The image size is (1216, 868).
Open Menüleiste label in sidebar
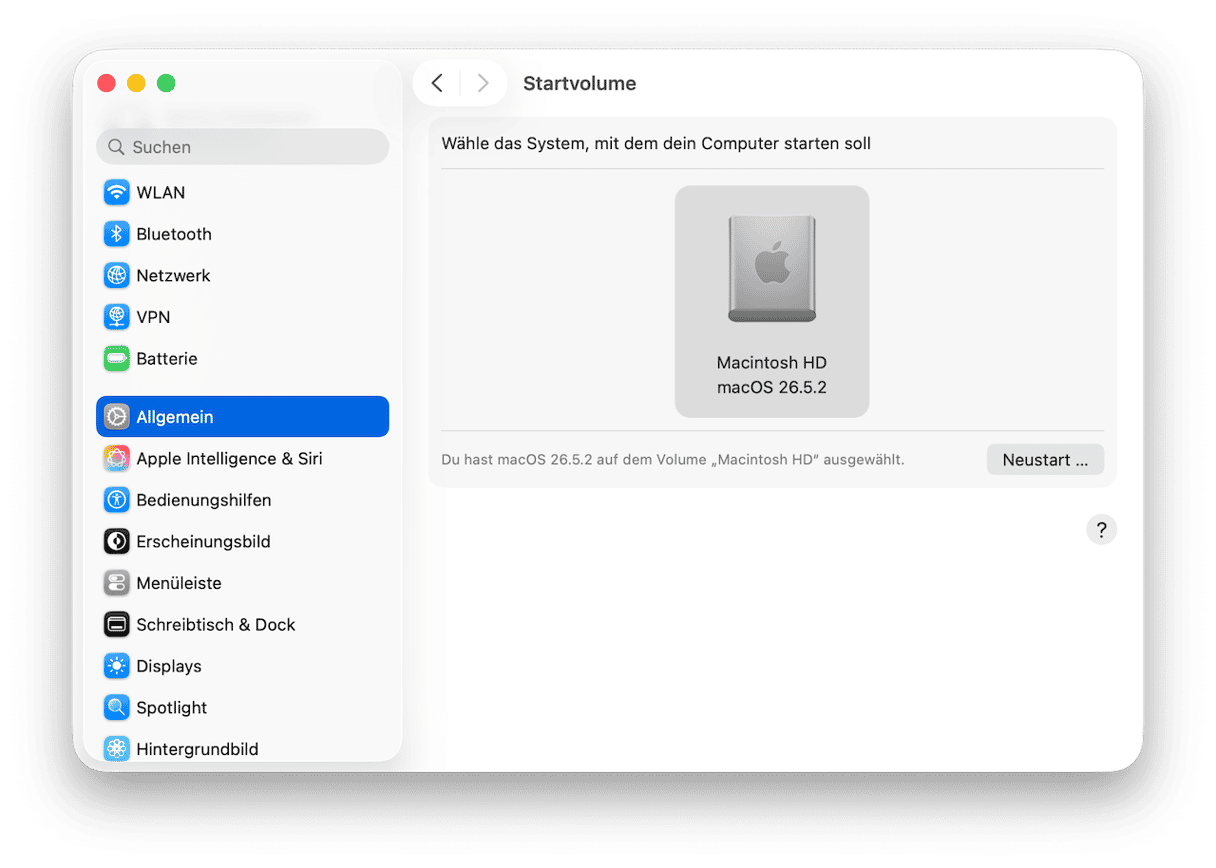pyautogui.click(x=179, y=583)
